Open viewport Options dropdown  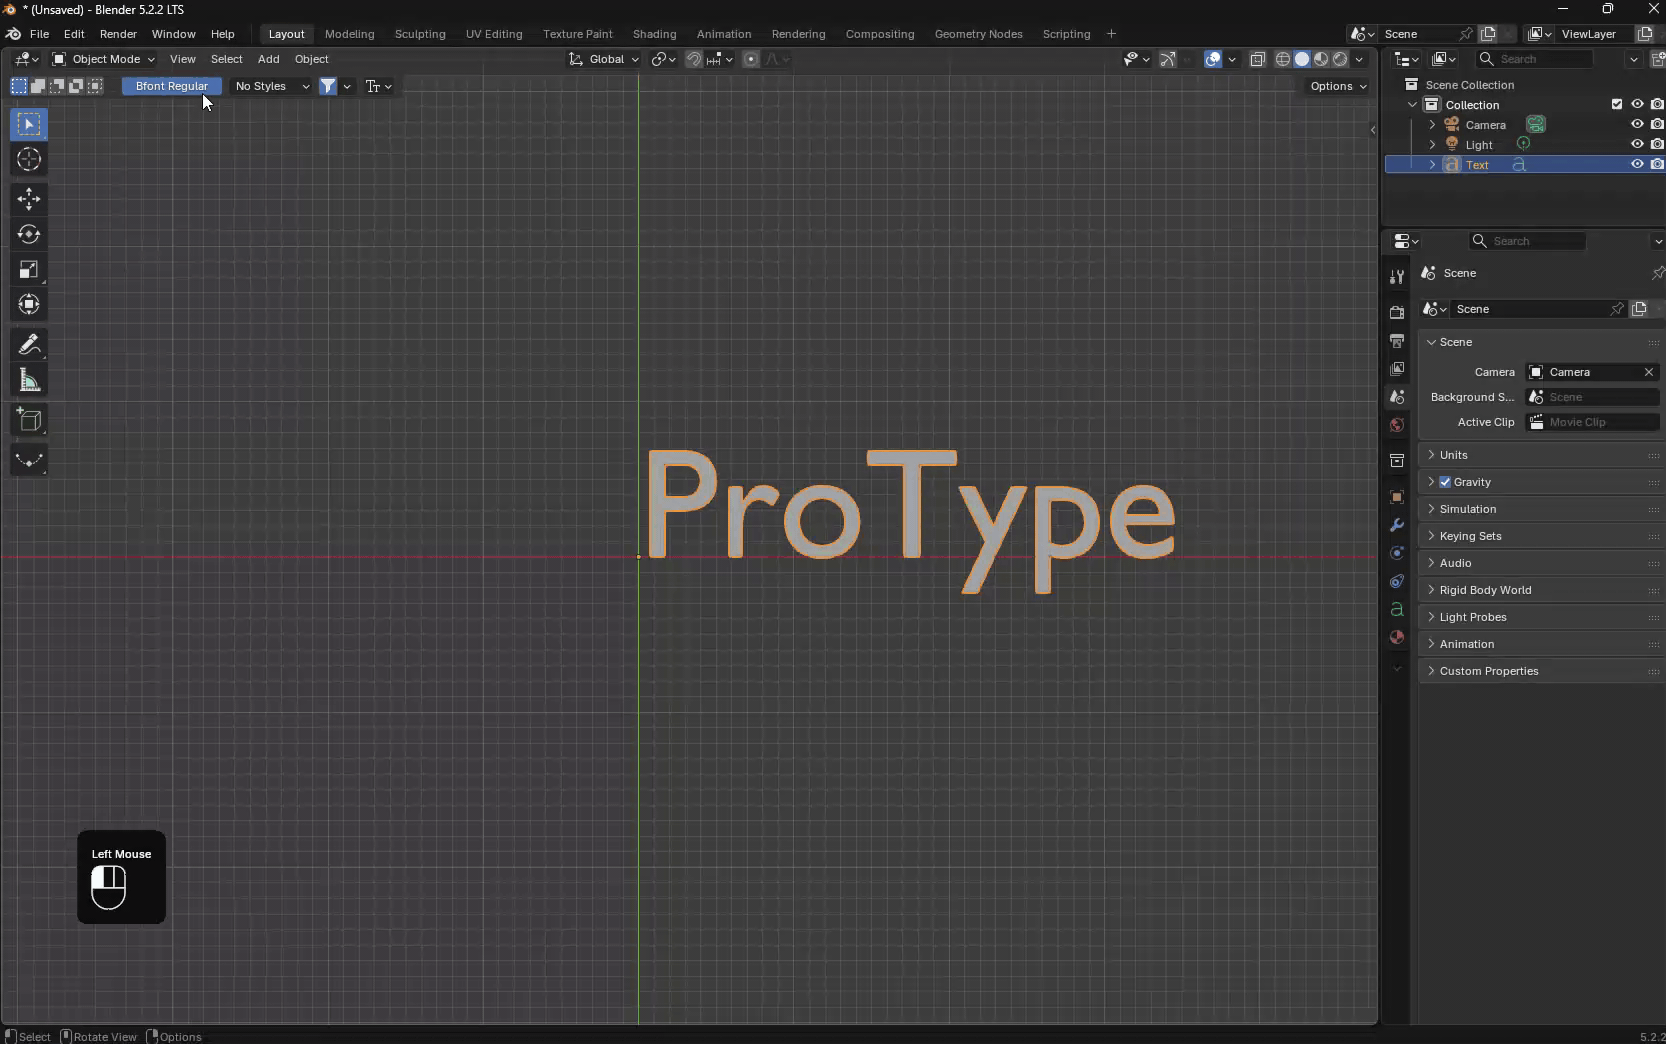[x=1338, y=86]
